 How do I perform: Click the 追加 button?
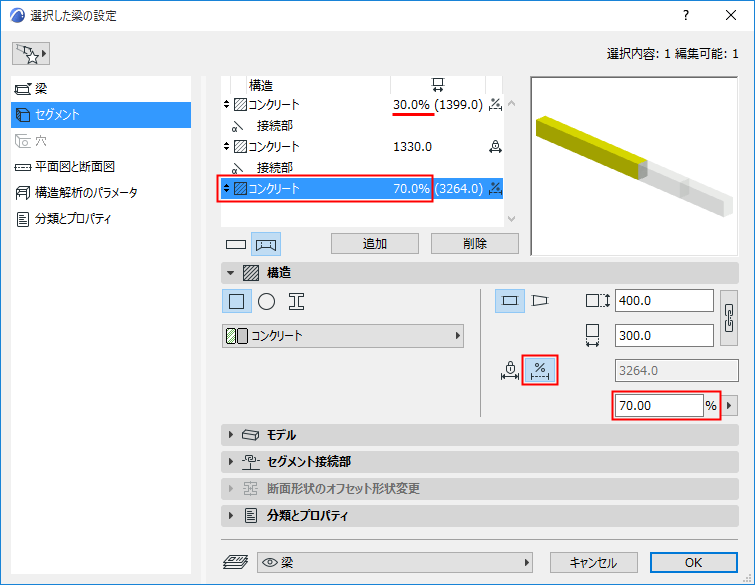[x=375, y=244]
